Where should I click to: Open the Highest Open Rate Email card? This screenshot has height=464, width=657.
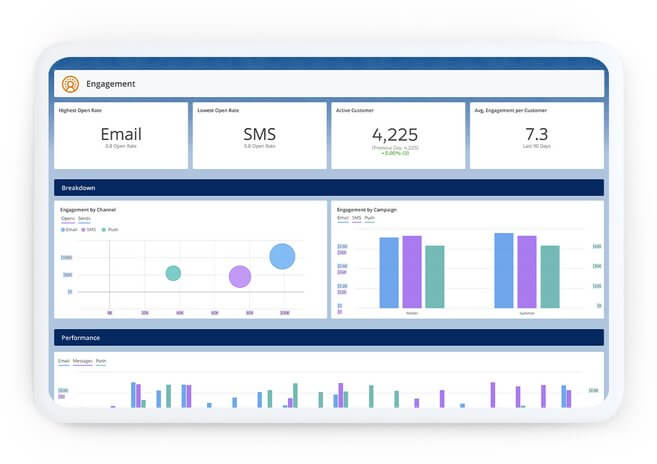tap(121, 134)
